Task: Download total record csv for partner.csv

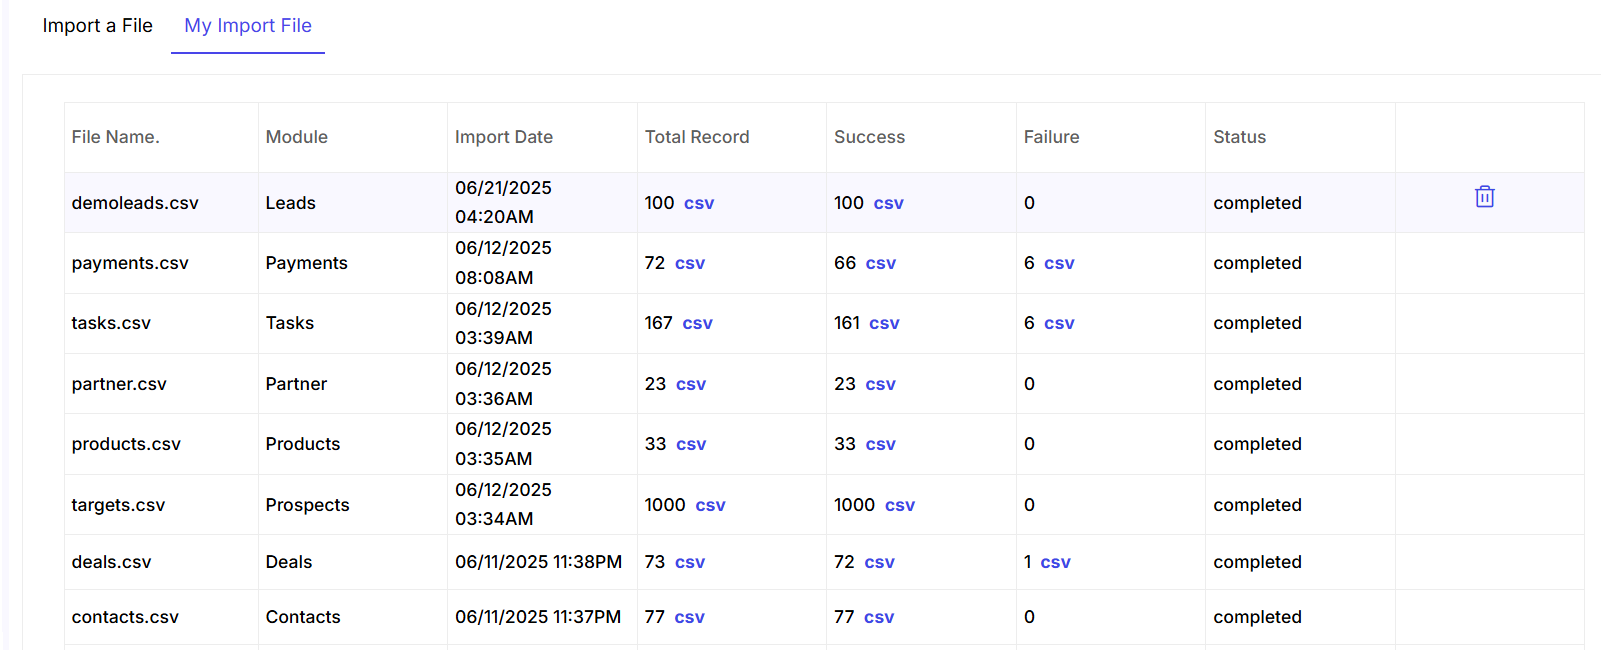Action: point(691,384)
